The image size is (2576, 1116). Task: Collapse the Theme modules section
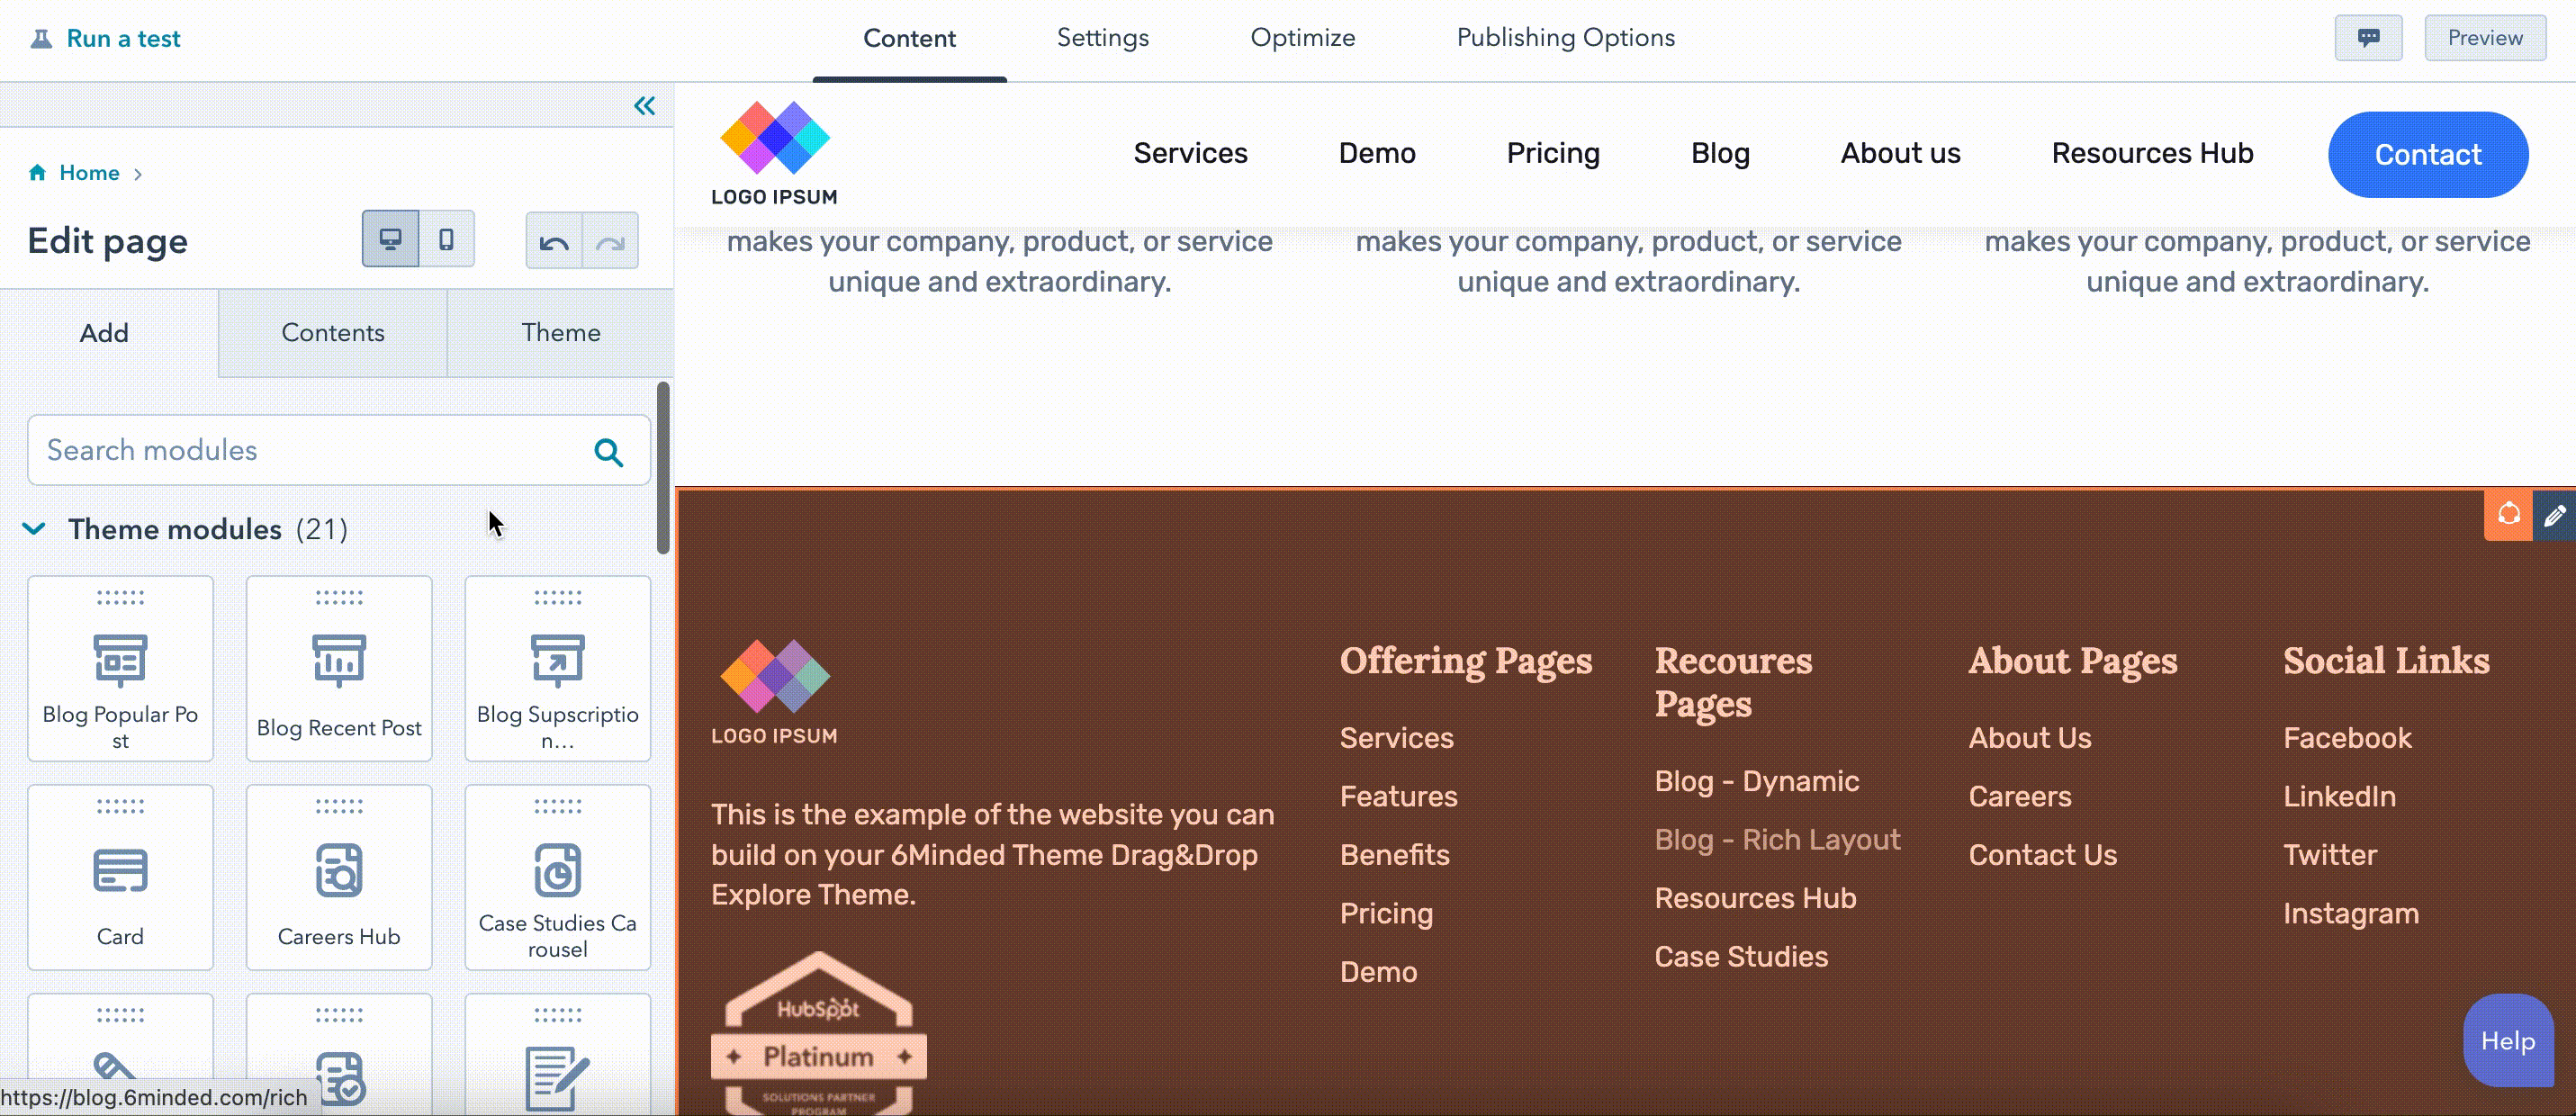pyautogui.click(x=34, y=529)
